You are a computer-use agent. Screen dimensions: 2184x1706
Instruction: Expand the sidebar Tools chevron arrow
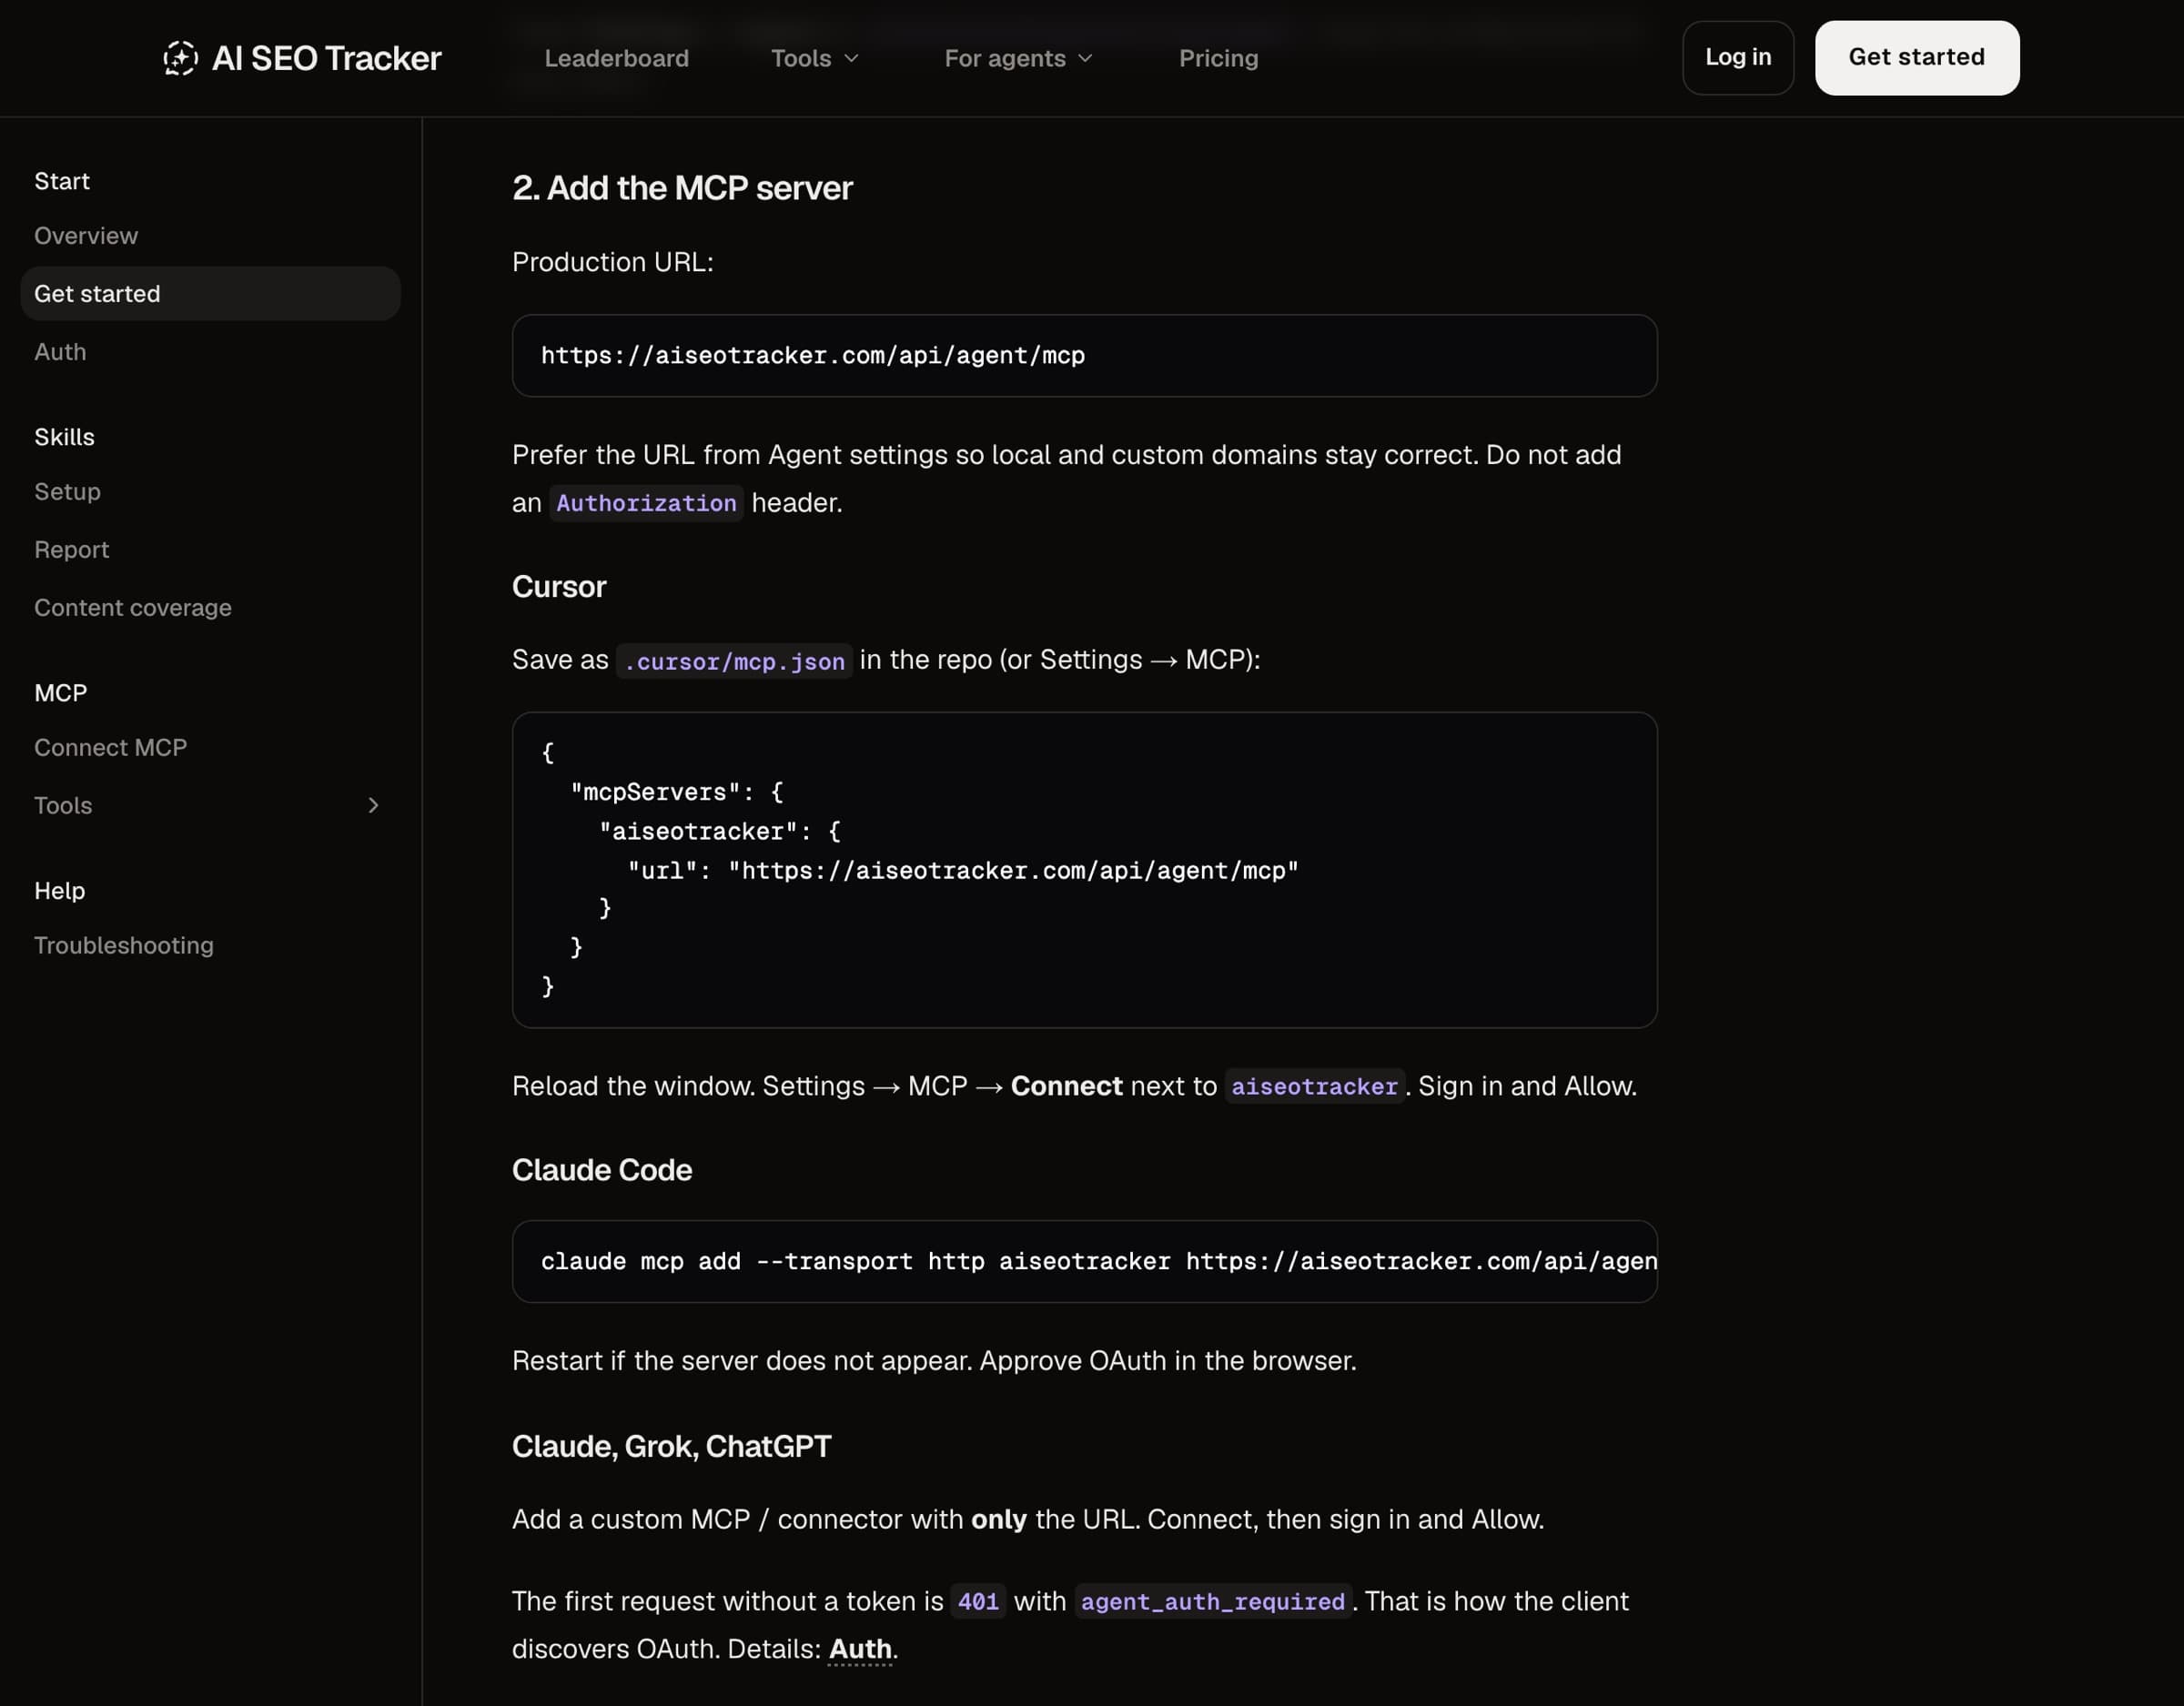coord(373,806)
